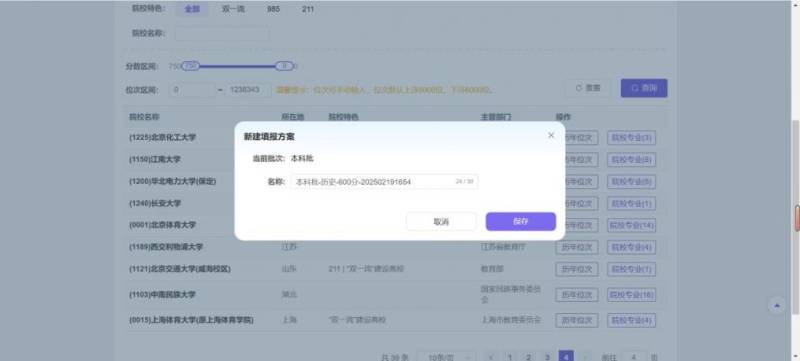800x361 pixels.
Task: Click school name (1121)北京交通大学(威海校区)
Action: click(180, 269)
